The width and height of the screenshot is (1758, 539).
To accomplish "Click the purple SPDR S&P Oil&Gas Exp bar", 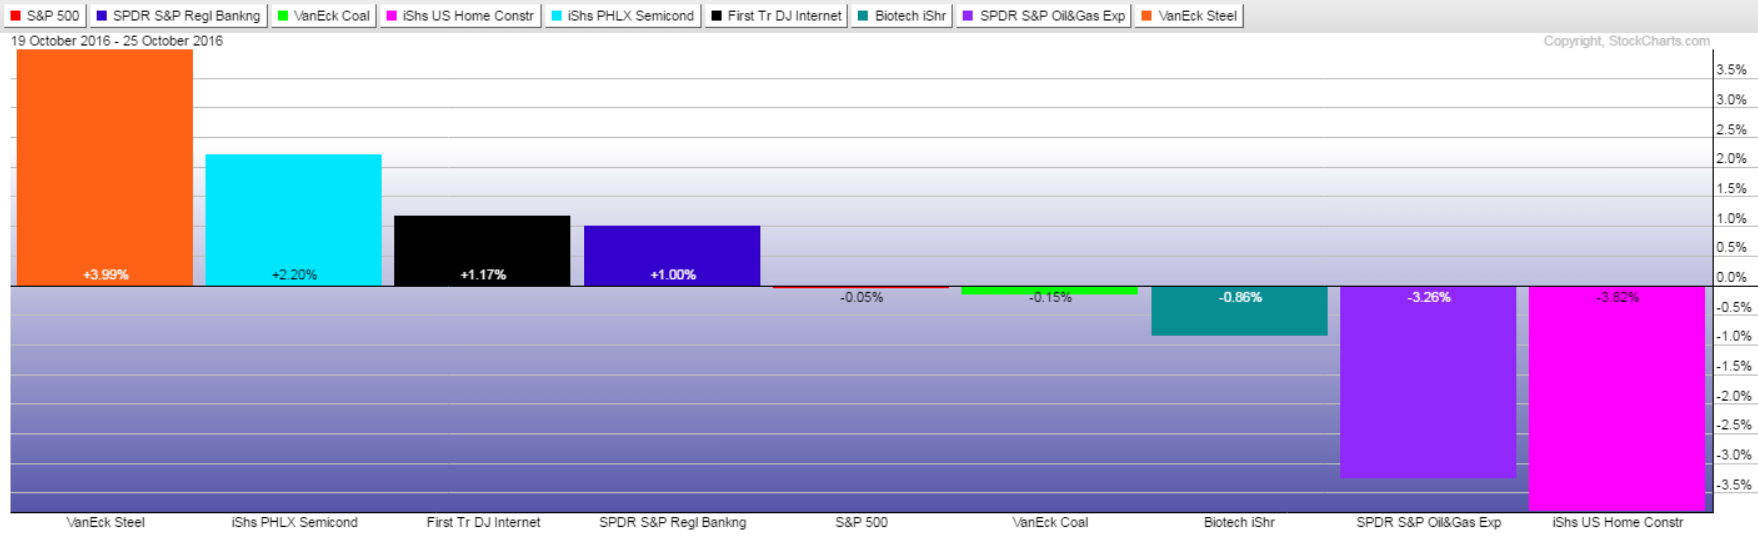I will coord(1428,382).
